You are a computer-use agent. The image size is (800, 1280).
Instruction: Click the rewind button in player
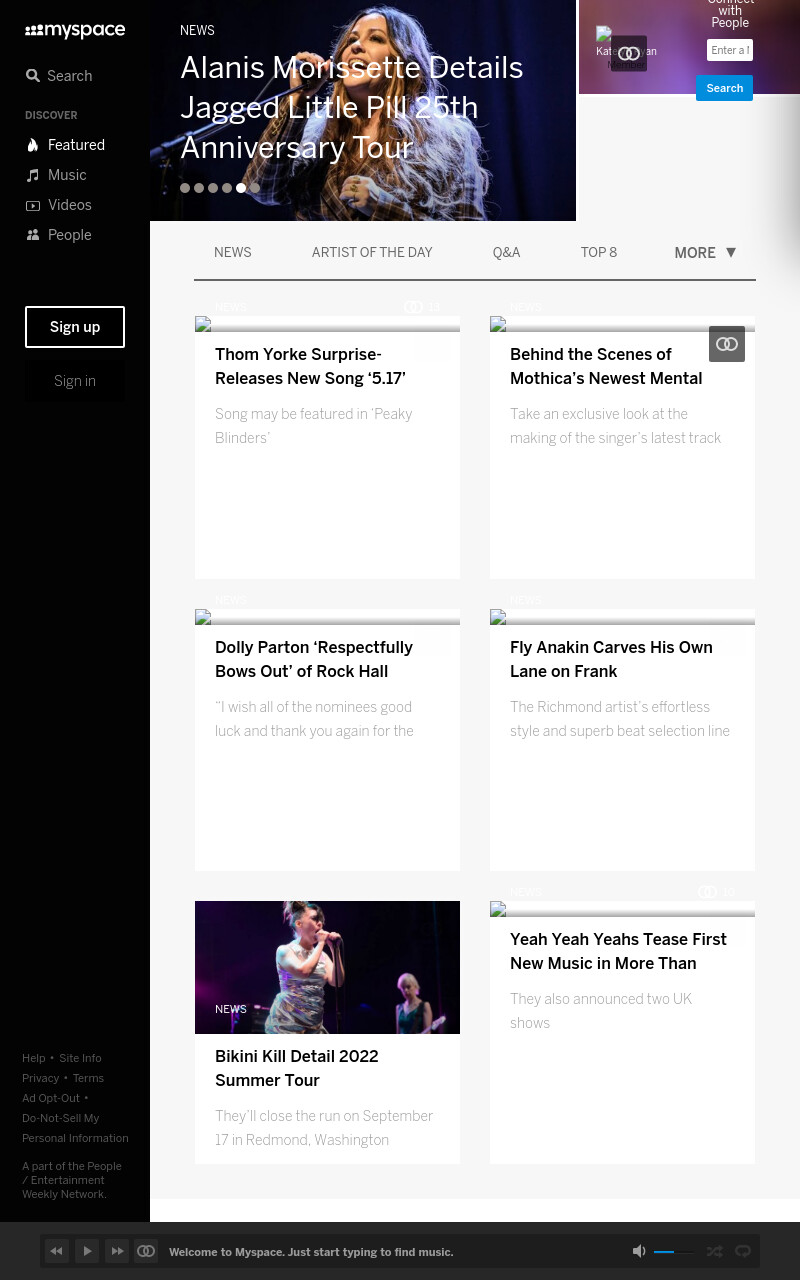tap(57, 1251)
